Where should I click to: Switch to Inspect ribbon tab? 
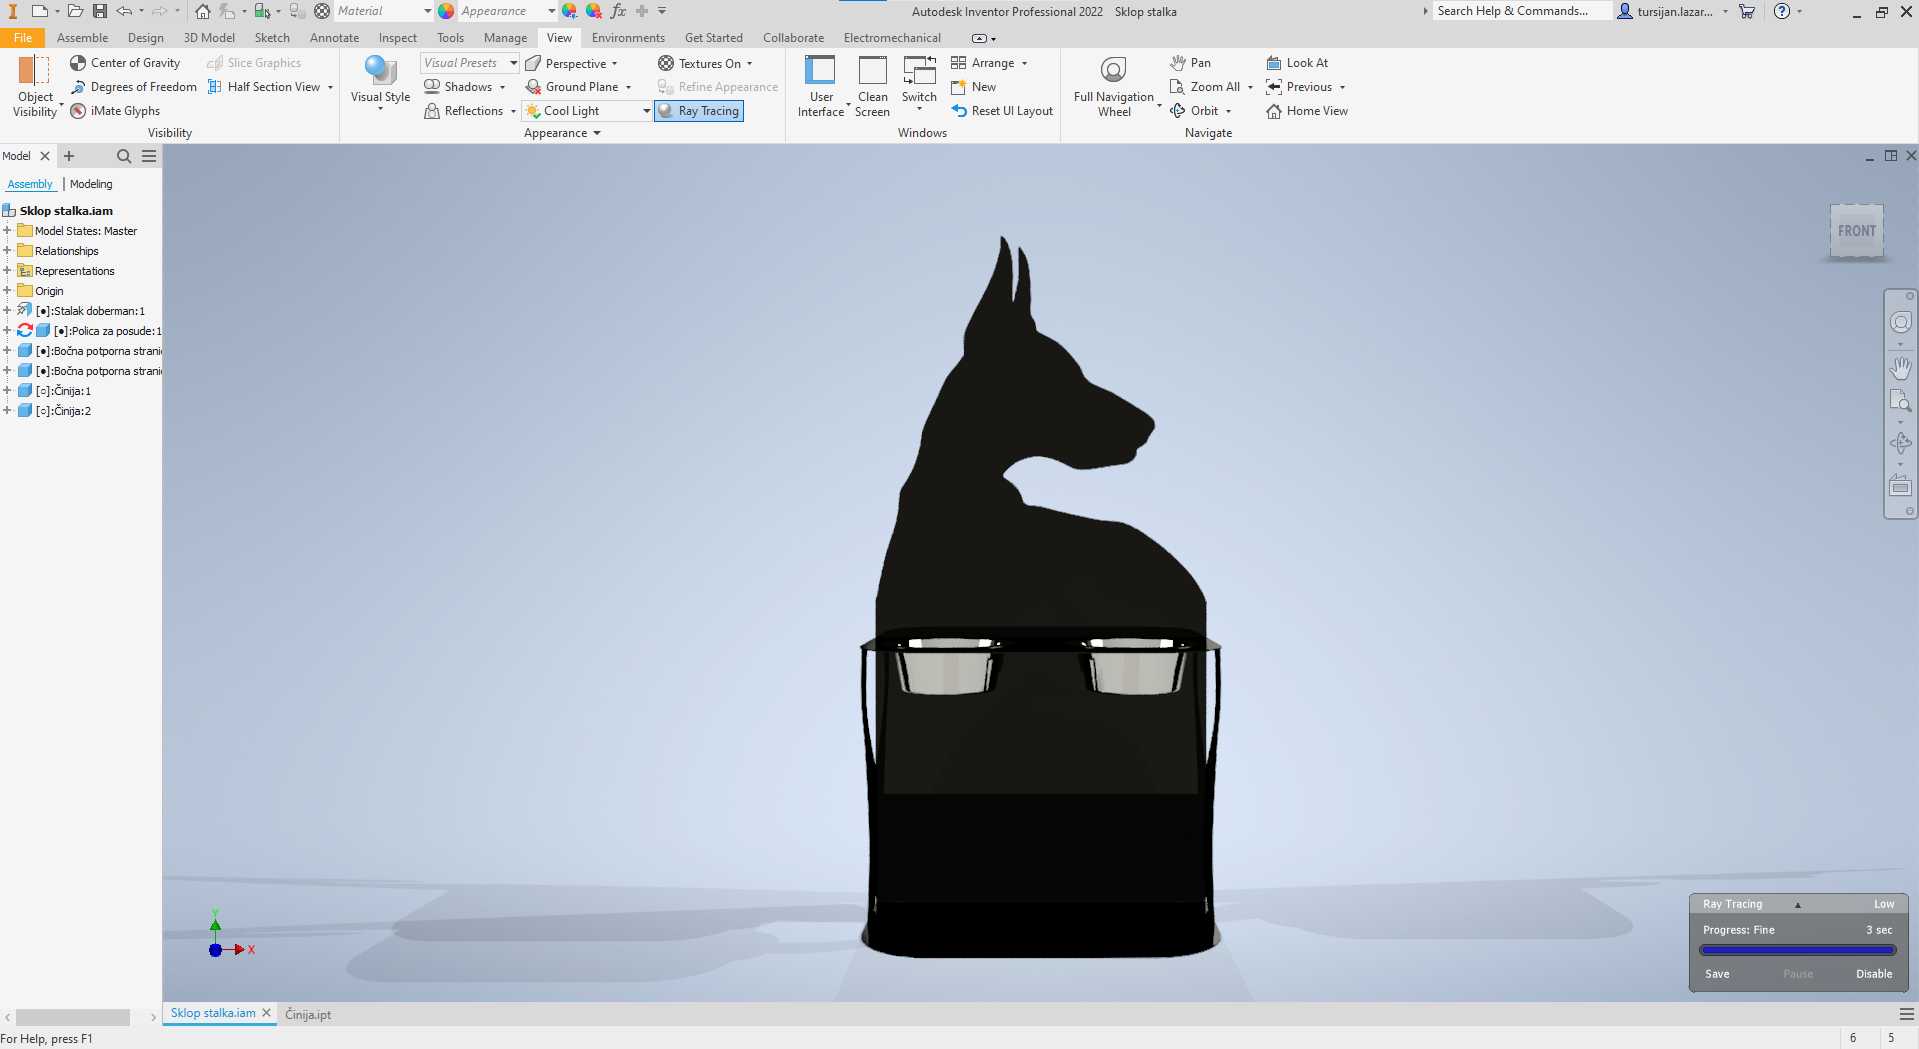click(397, 38)
